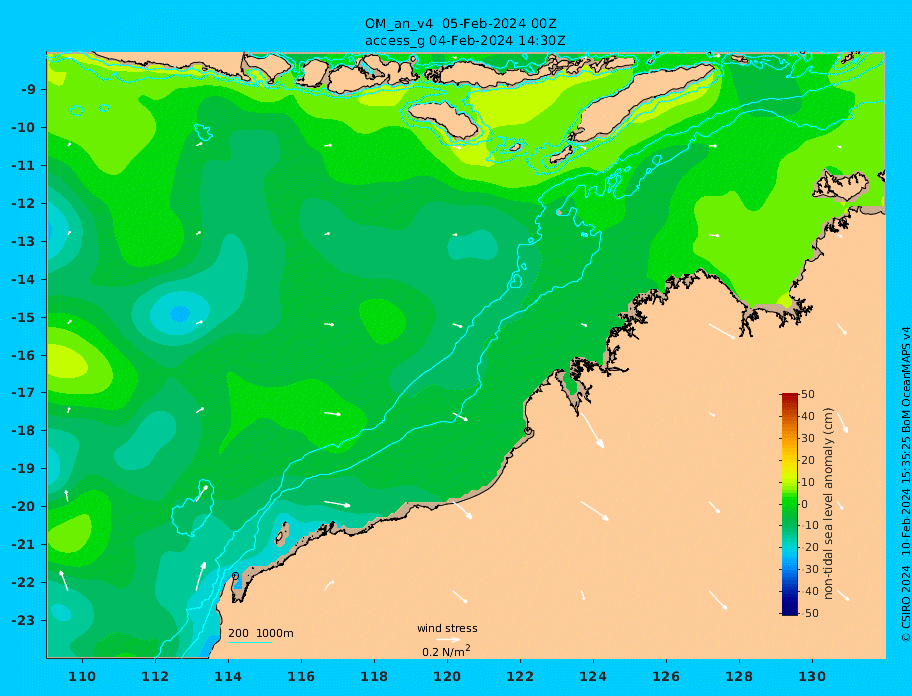This screenshot has height=696, width=912.
Task: Click the latitude axis label -16
Action: (25, 355)
